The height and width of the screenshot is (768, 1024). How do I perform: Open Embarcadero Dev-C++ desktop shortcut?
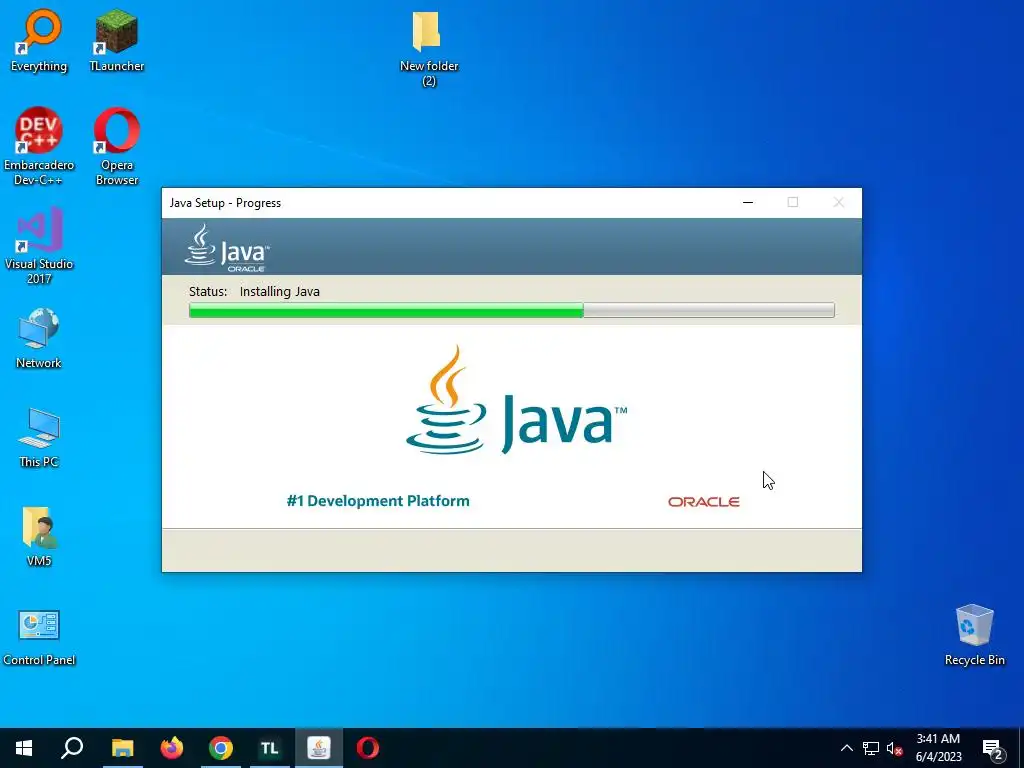click(39, 146)
